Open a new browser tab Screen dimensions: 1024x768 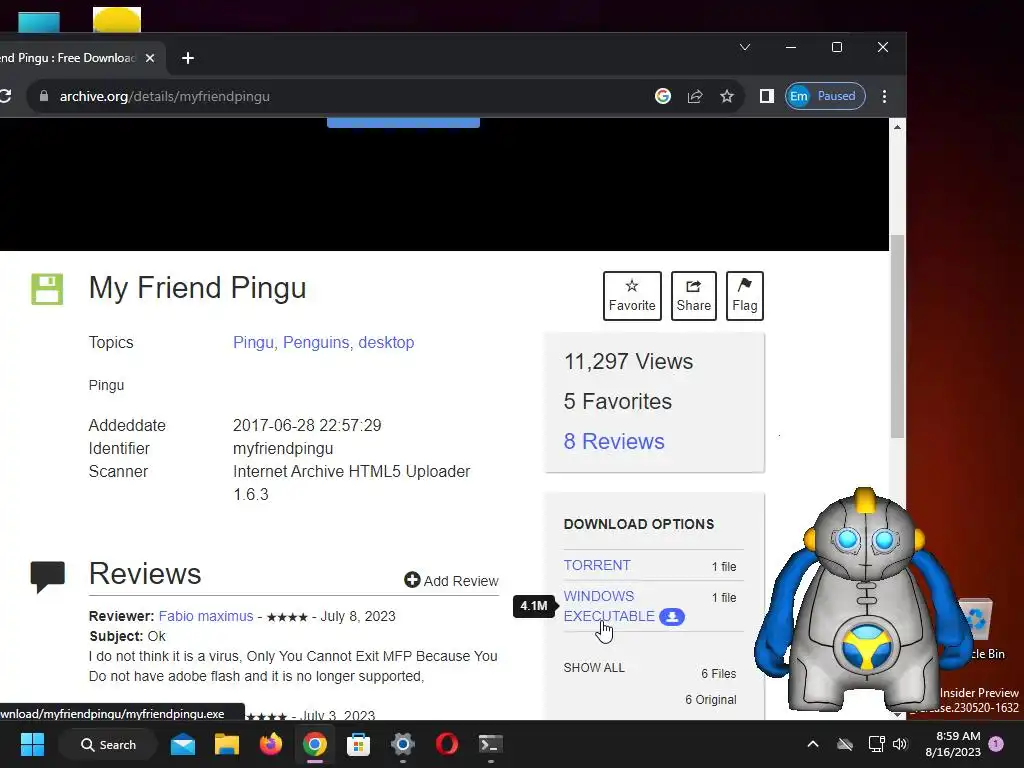[187, 58]
